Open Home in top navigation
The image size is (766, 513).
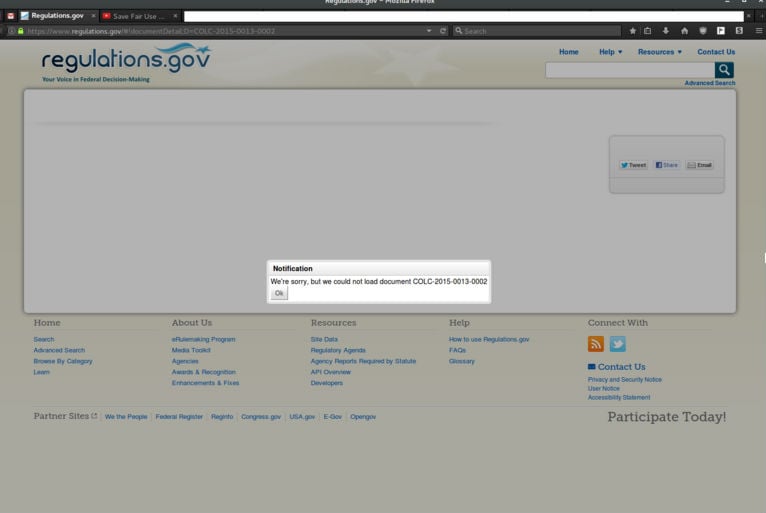(x=569, y=52)
